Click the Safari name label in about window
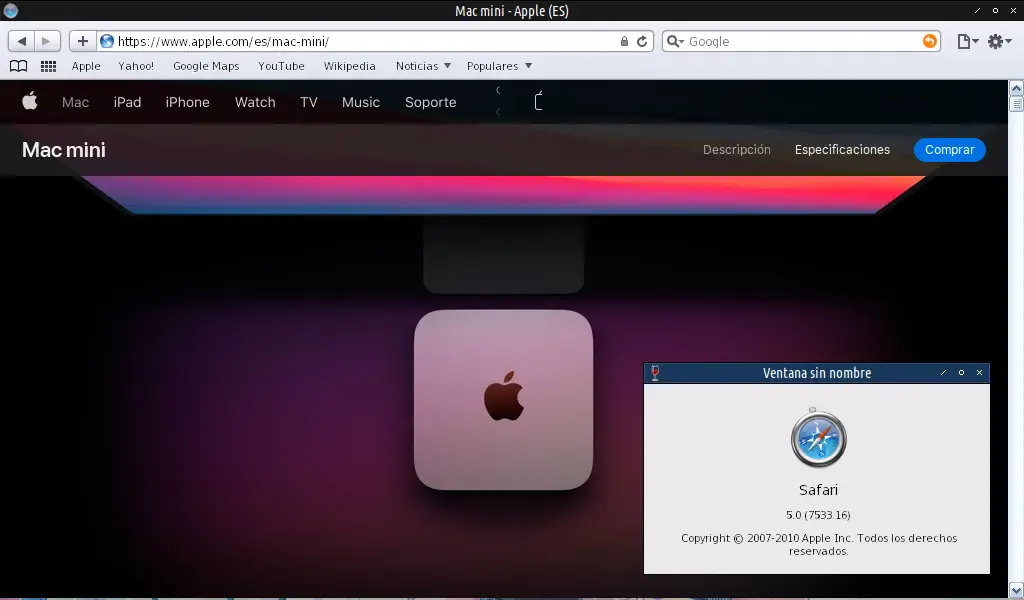This screenshot has height=600, width=1024. (x=818, y=490)
